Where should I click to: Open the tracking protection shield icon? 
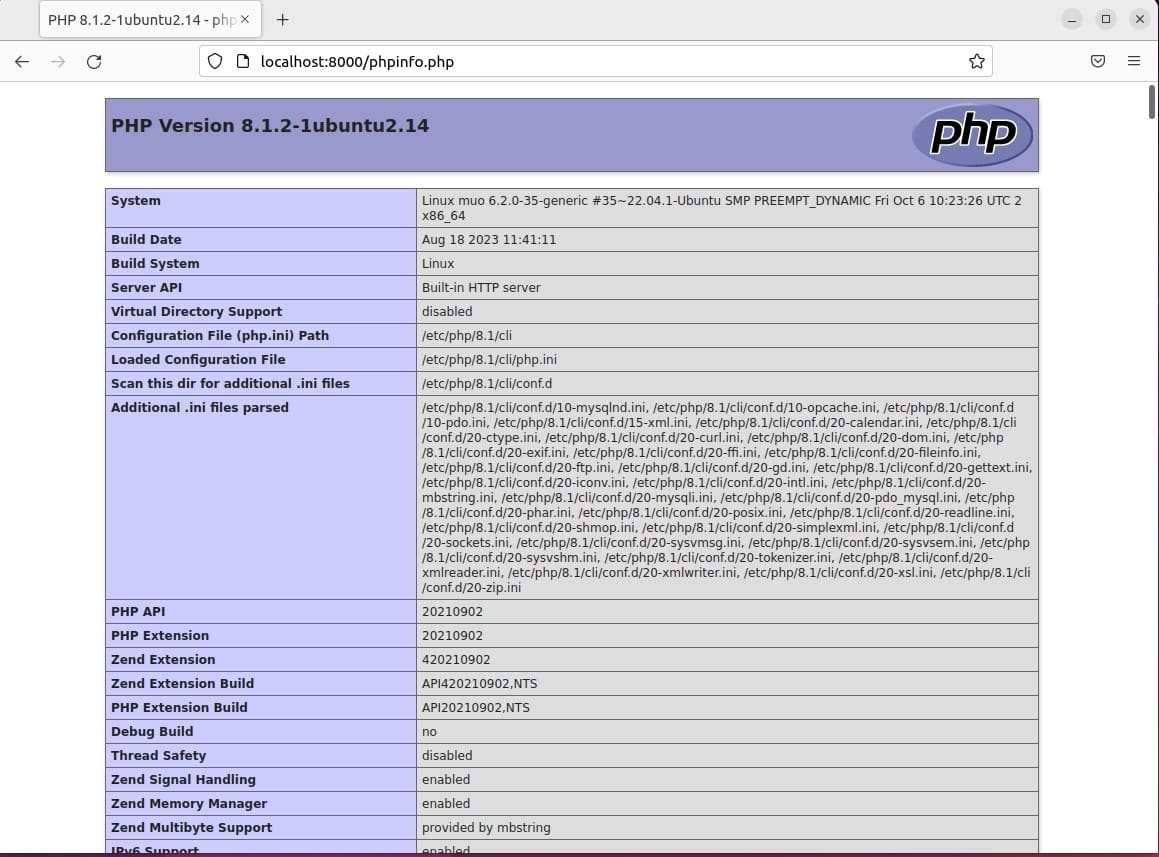pyautogui.click(x=214, y=61)
